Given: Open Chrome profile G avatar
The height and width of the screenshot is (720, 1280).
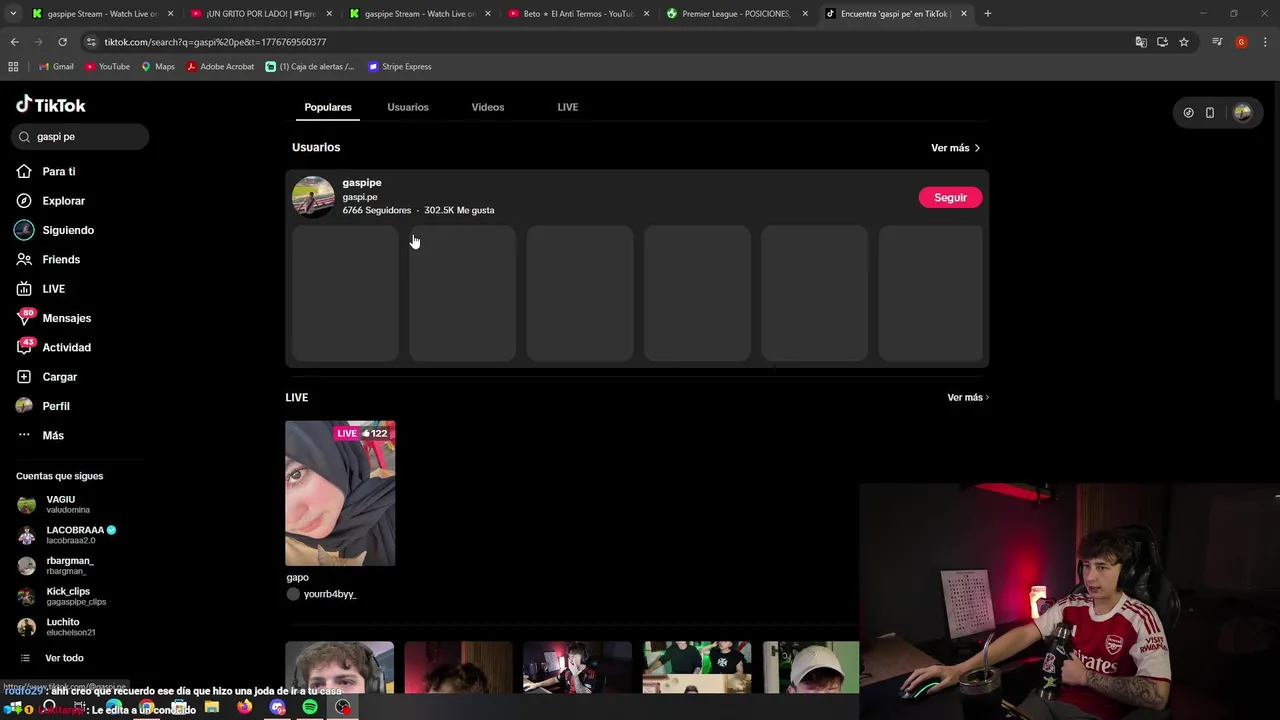Looking at the screenshot, I should [1241, 42].
